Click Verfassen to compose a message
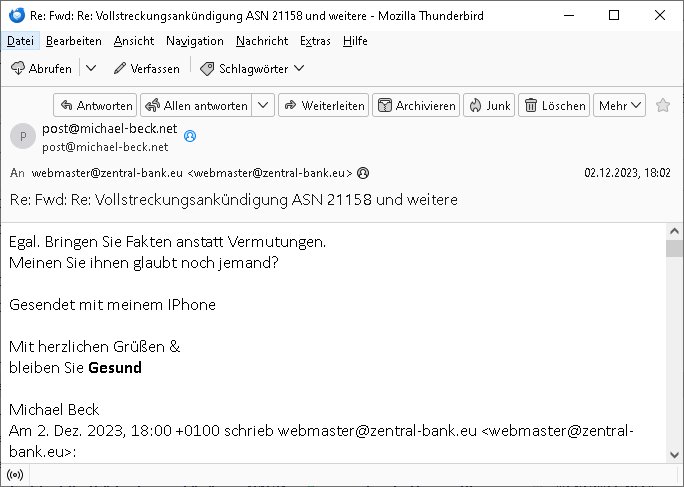 pos(147,69)
